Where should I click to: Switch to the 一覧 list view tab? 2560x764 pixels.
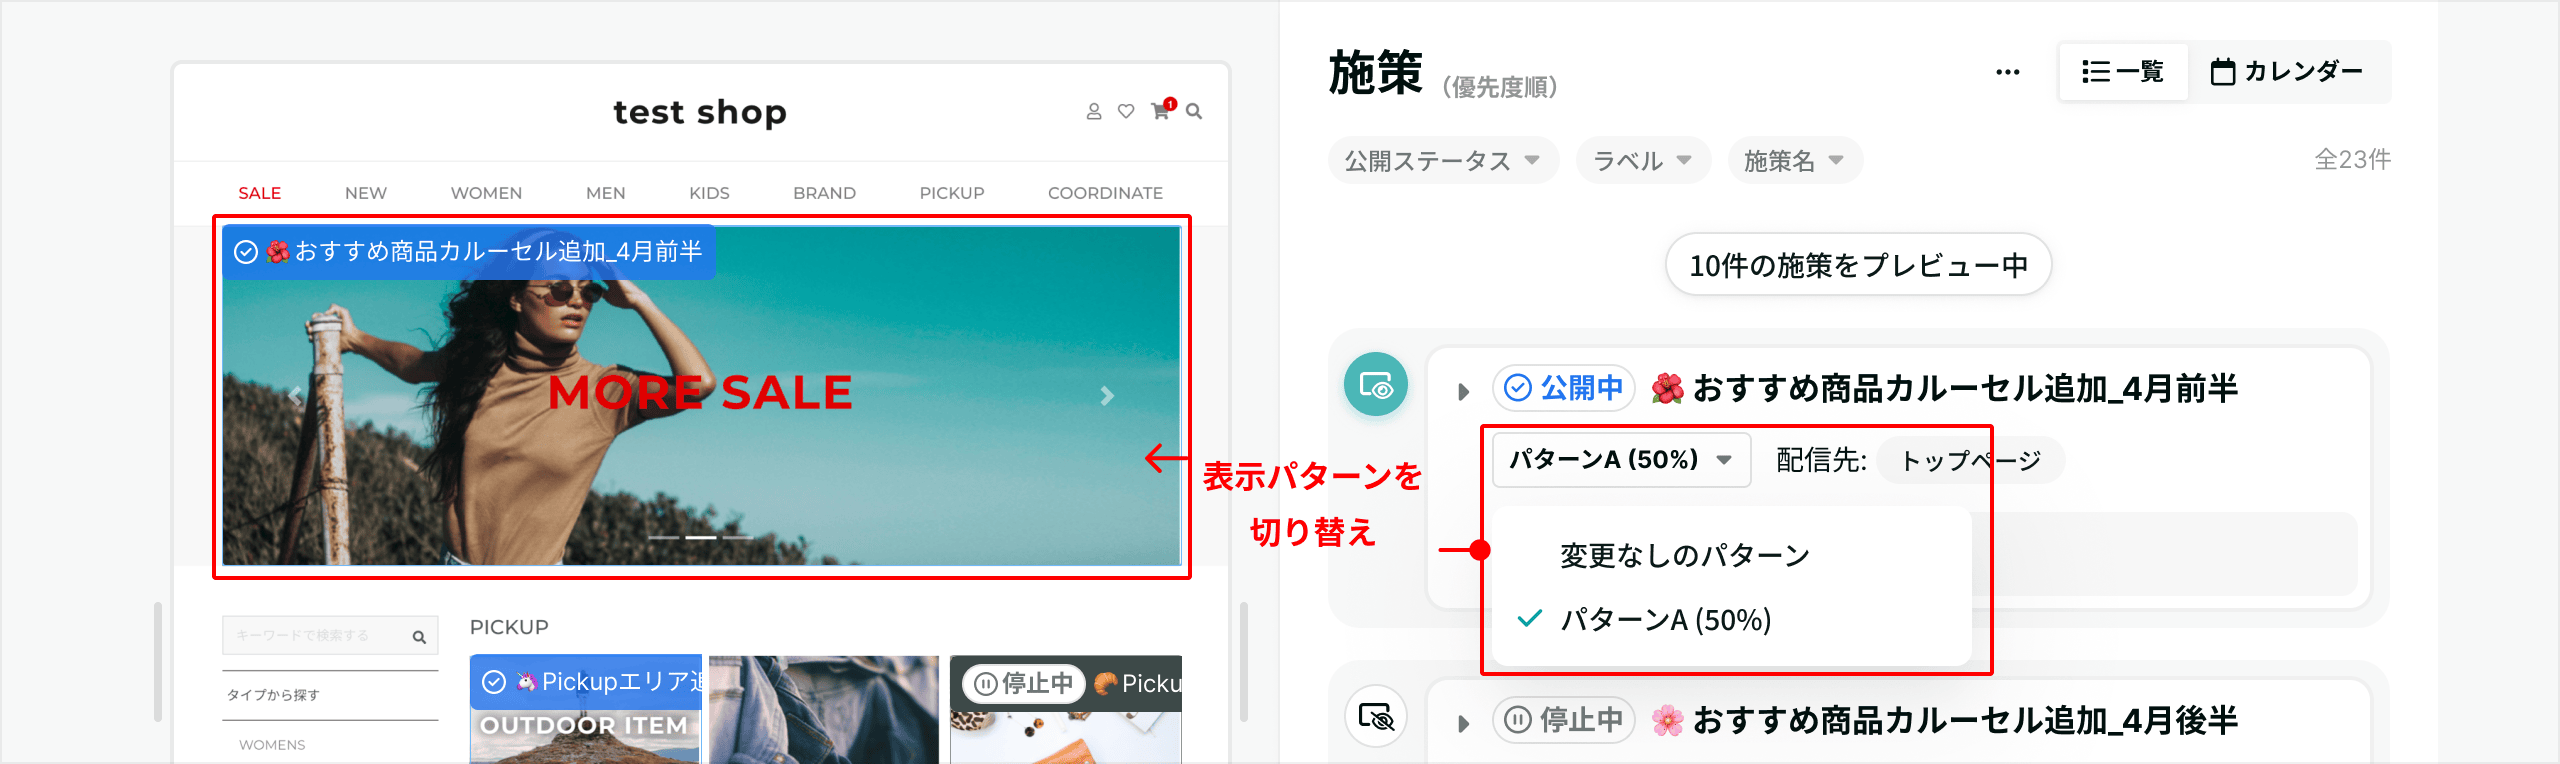2123,72
